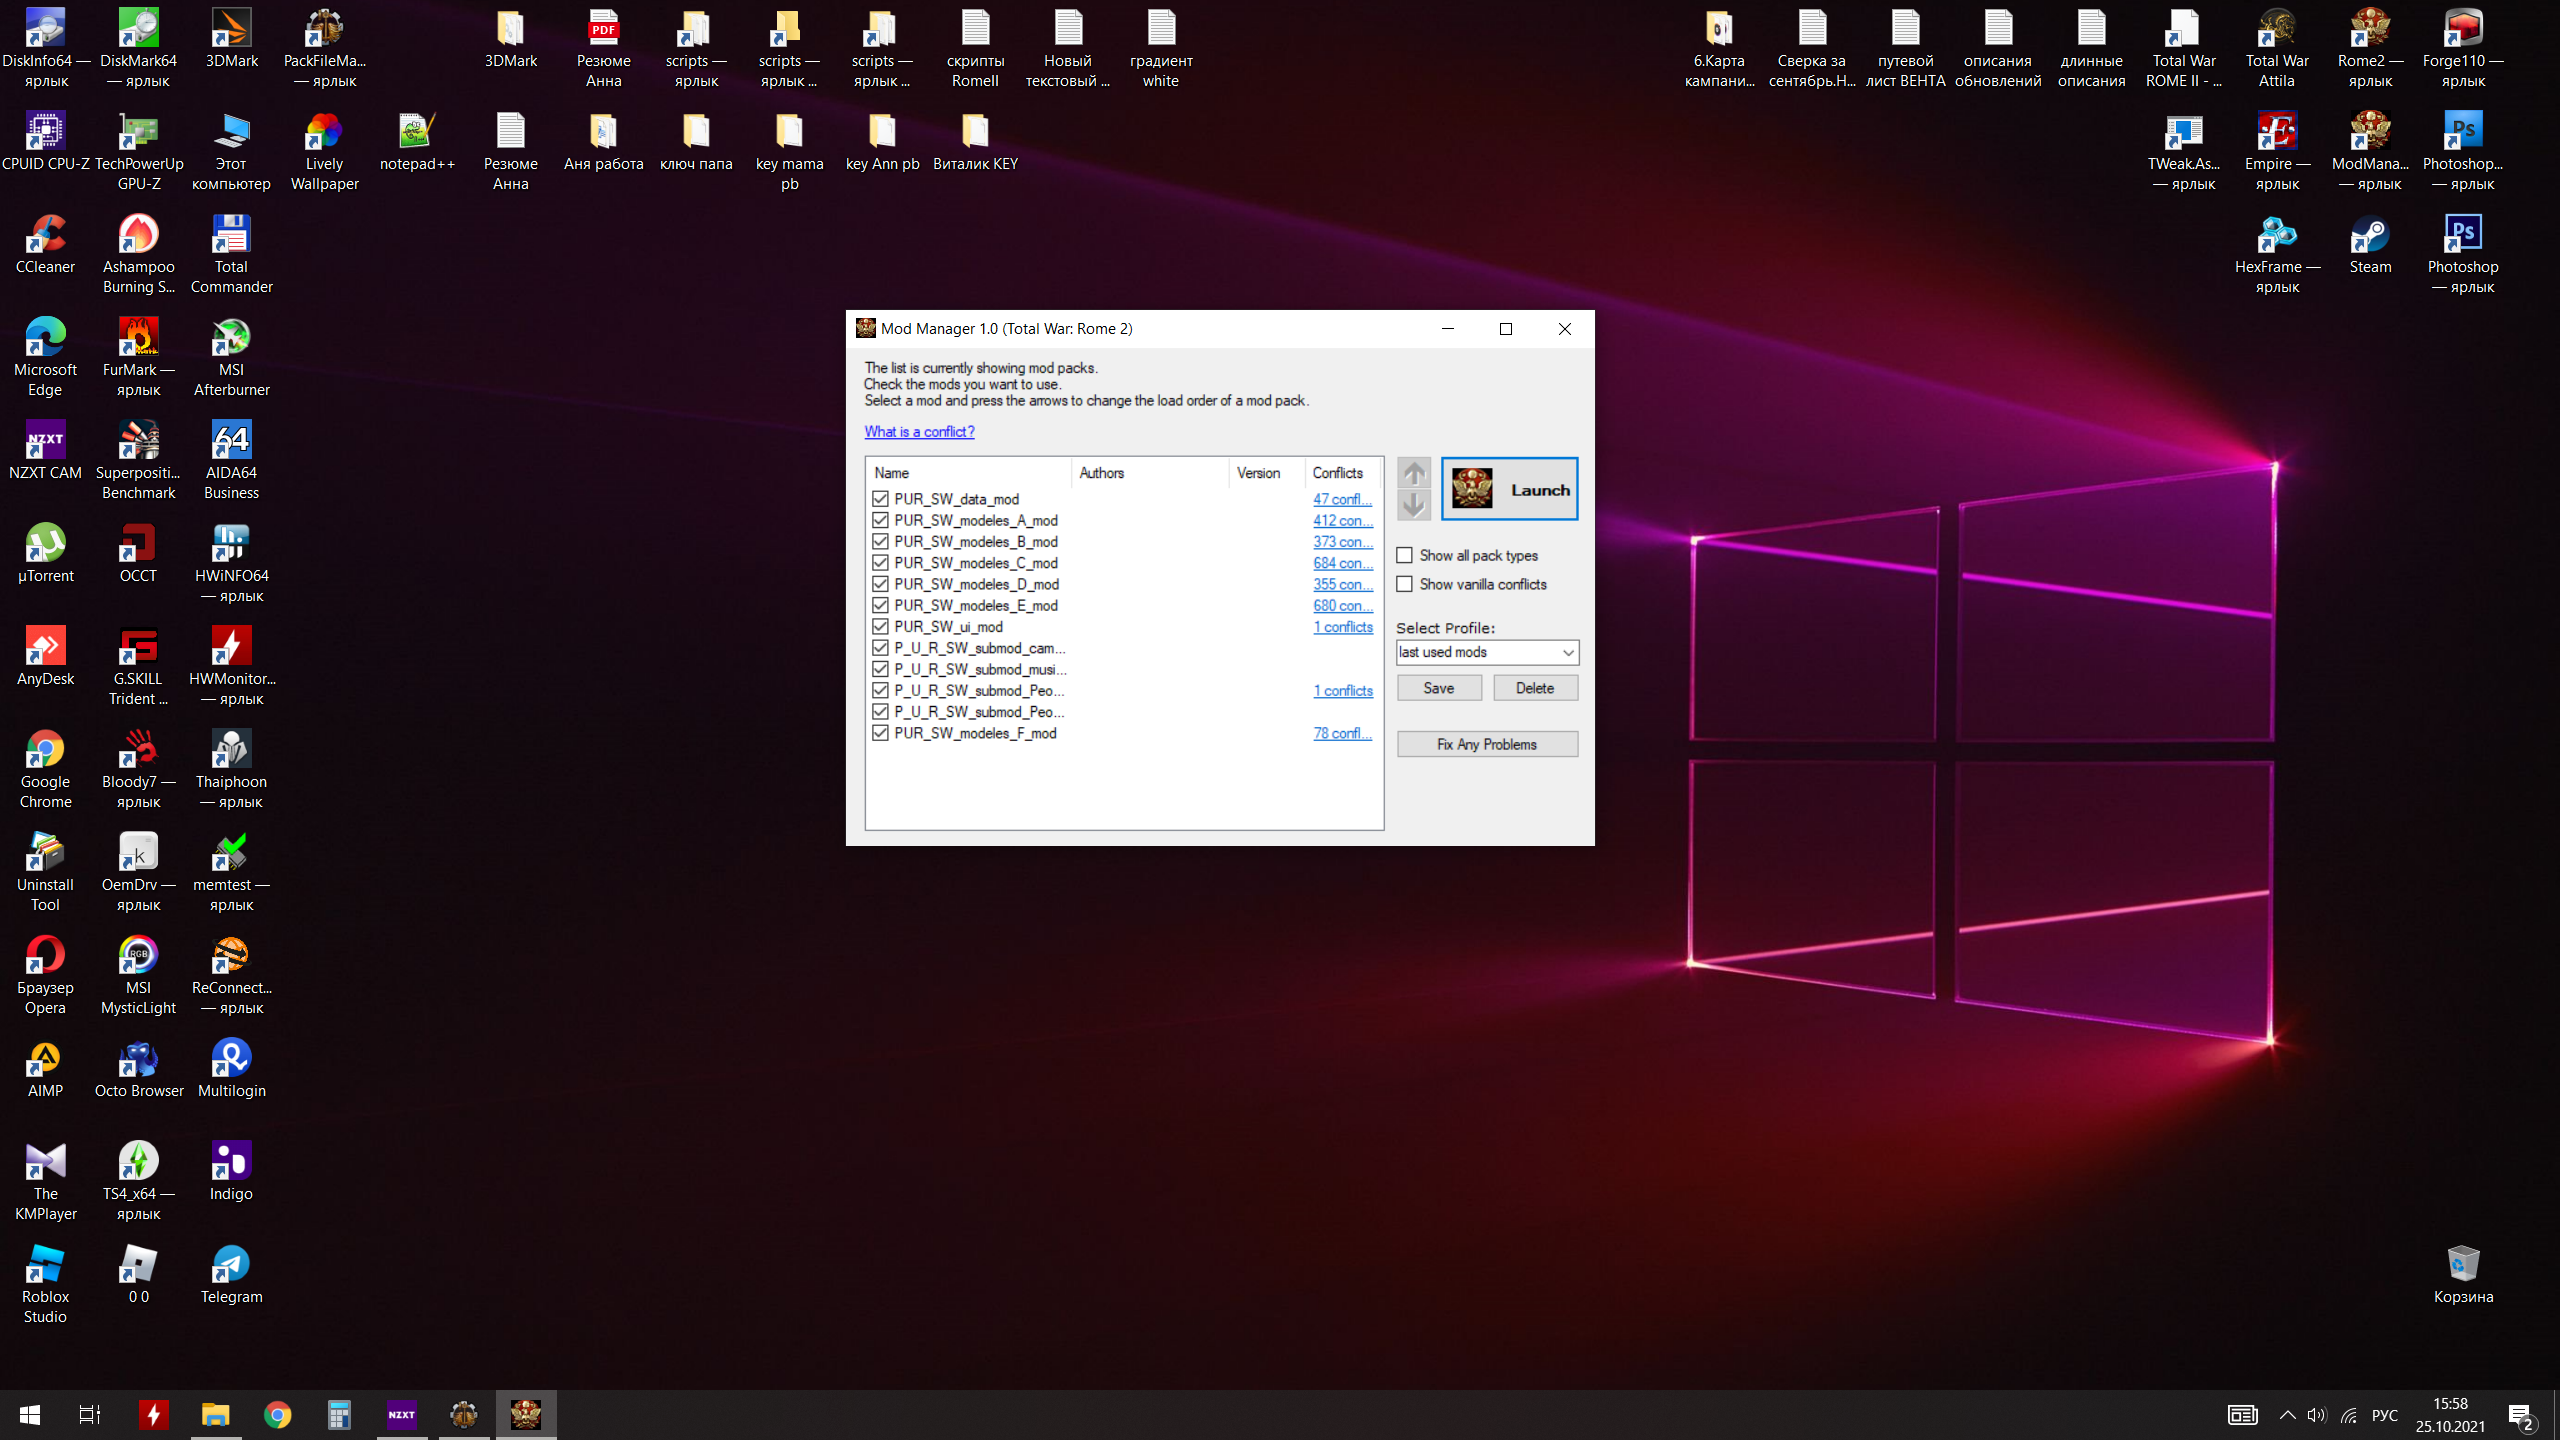Toggle PUR_SW_data_mod checkbox
The height and width of the screenshot is (1440, 2560).
click(x=880, y=499)
